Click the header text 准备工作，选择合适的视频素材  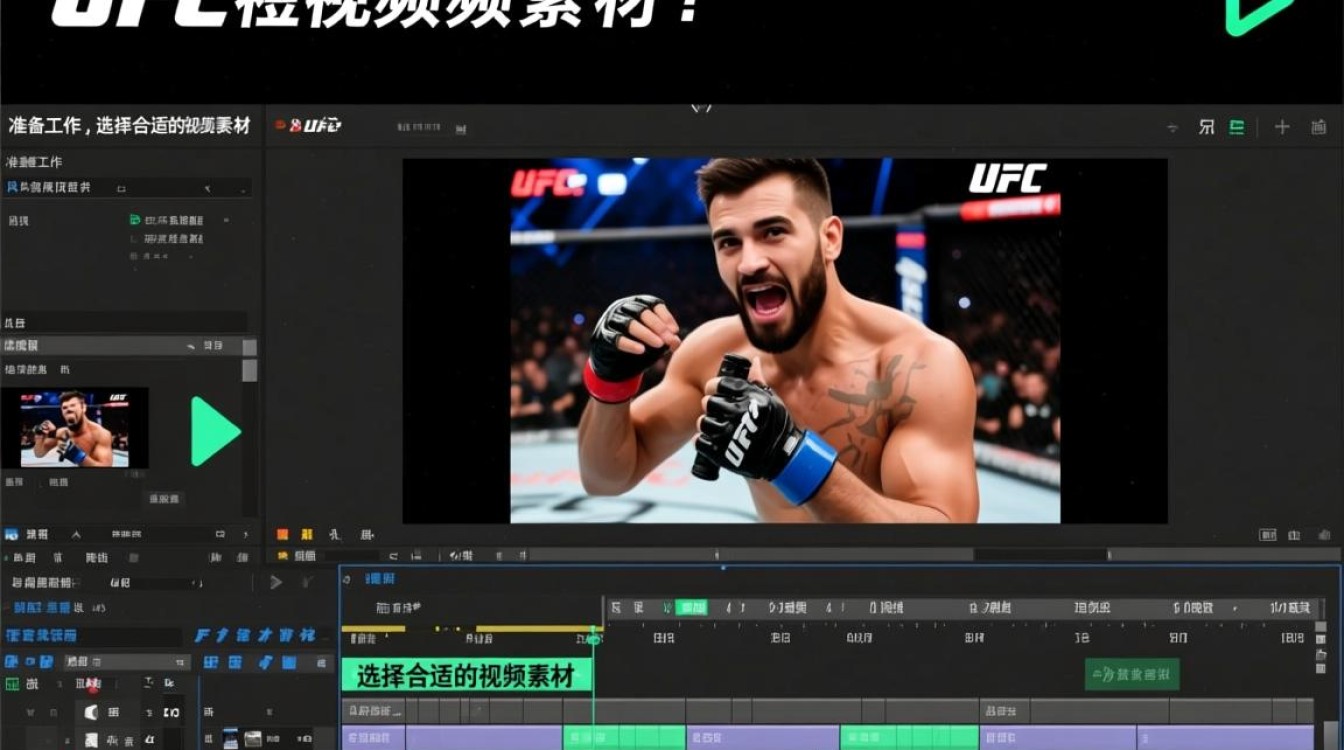129,126
